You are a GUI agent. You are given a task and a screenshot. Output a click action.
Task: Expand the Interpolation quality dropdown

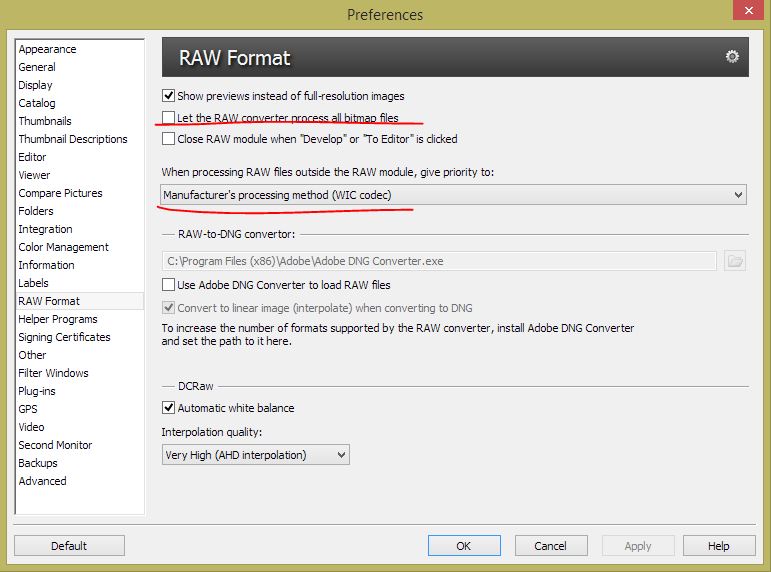pyautogui.click(x=255, y=455)
